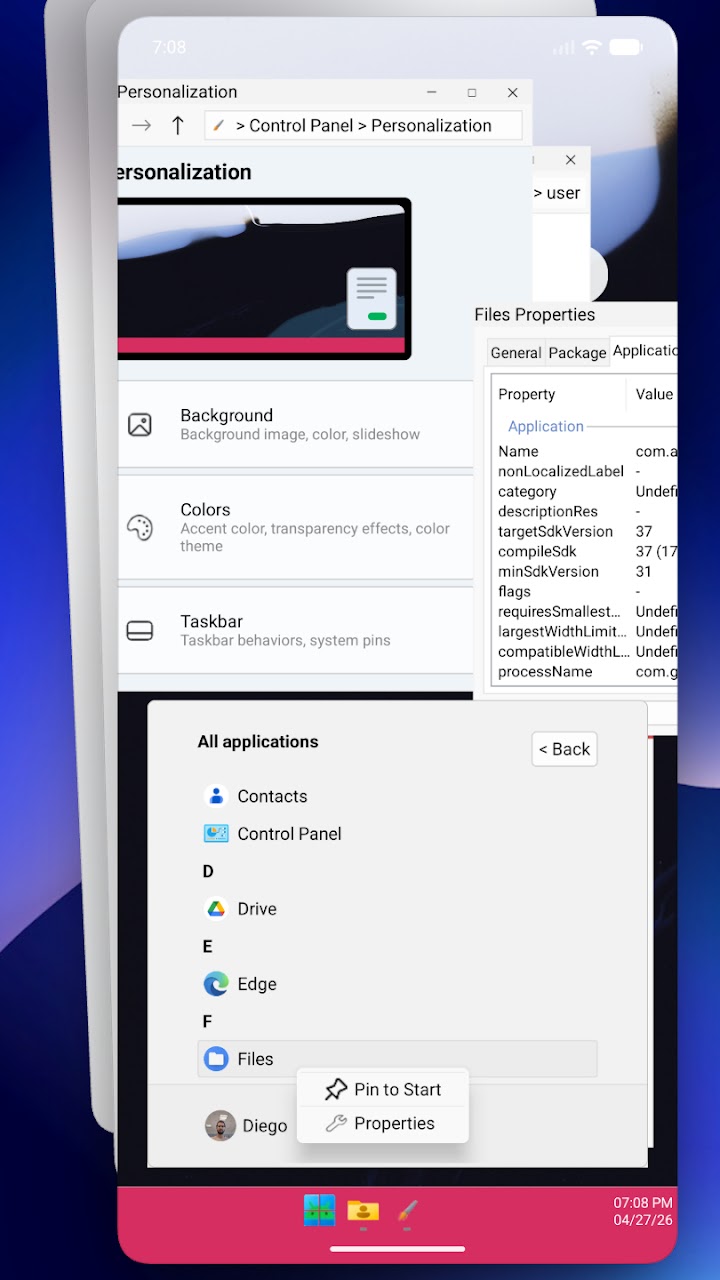Select Edge in All applications list
Viewport: 720px width, 1280px height.
coord(397,984)
